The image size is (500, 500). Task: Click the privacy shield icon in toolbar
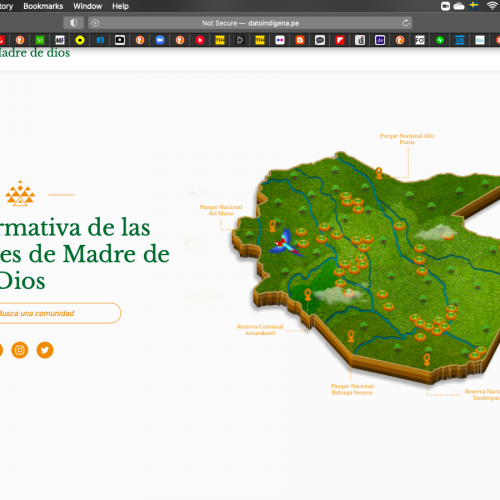pyautogui.click(x=74, y=23)
